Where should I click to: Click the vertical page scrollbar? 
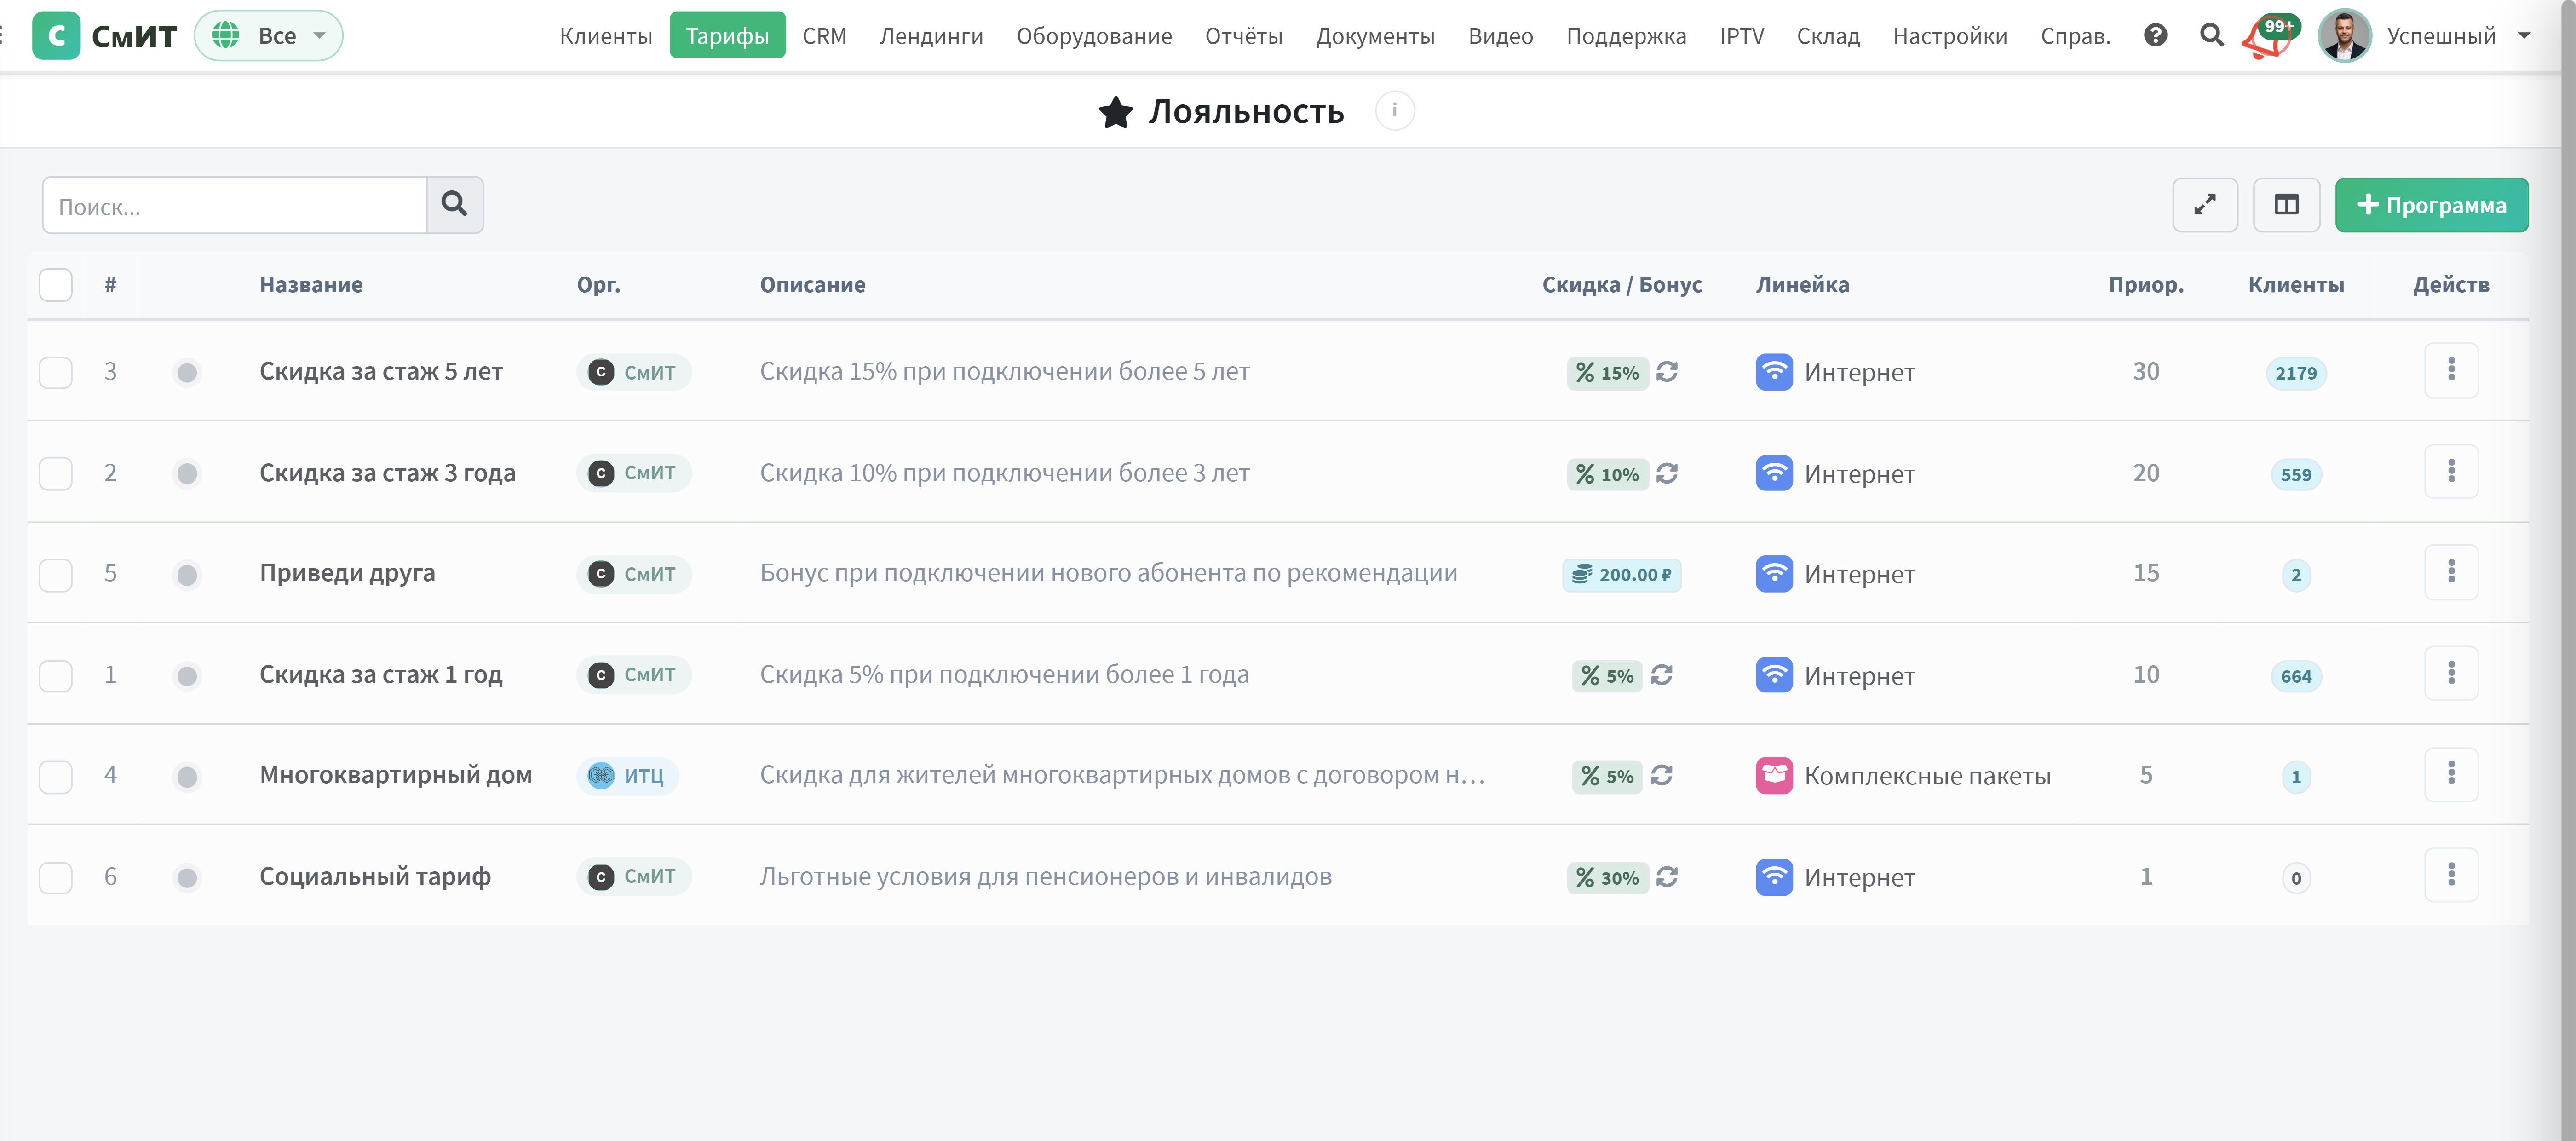tap(2568, 570)
